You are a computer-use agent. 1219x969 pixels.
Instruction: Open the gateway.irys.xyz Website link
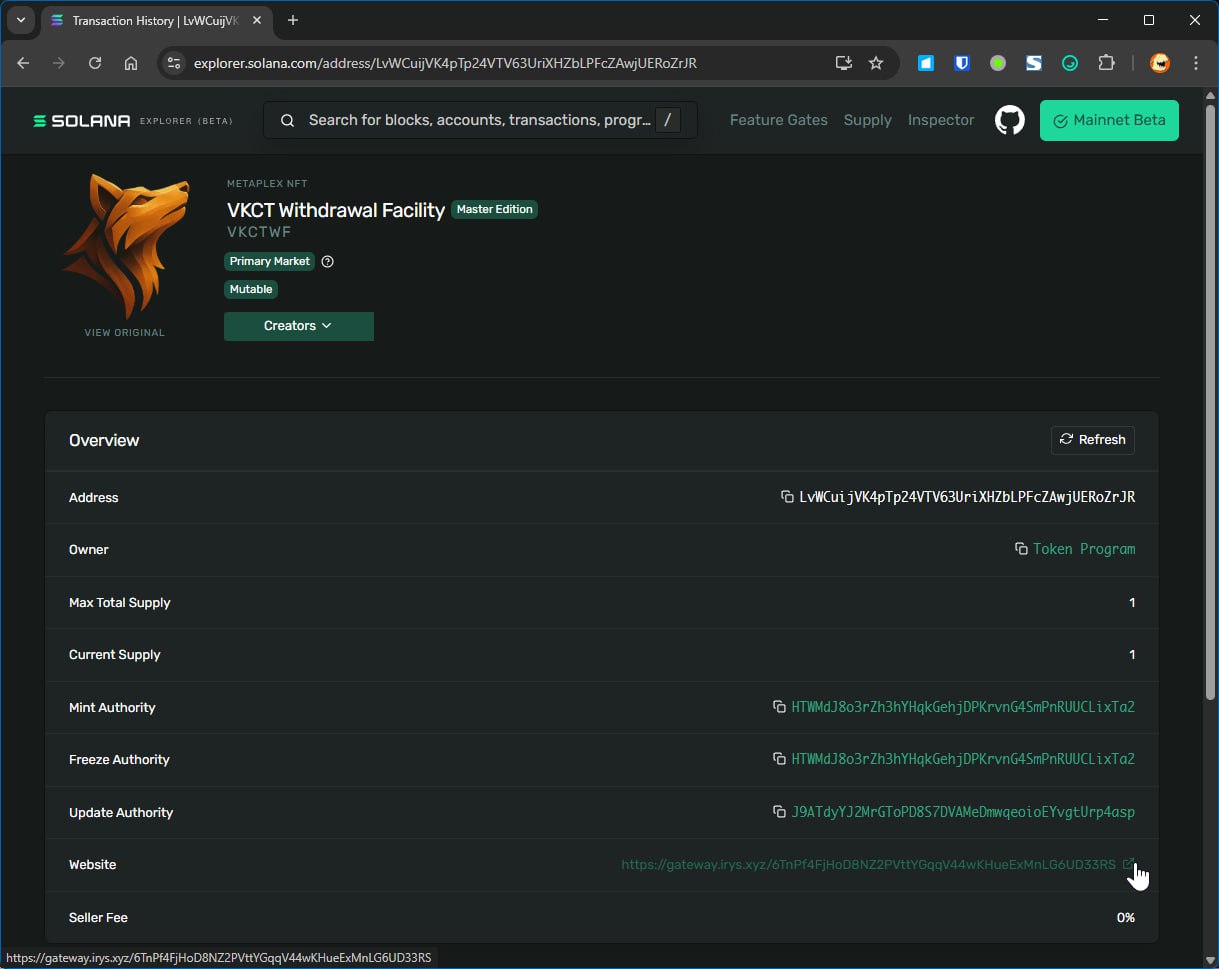[868, 865]
